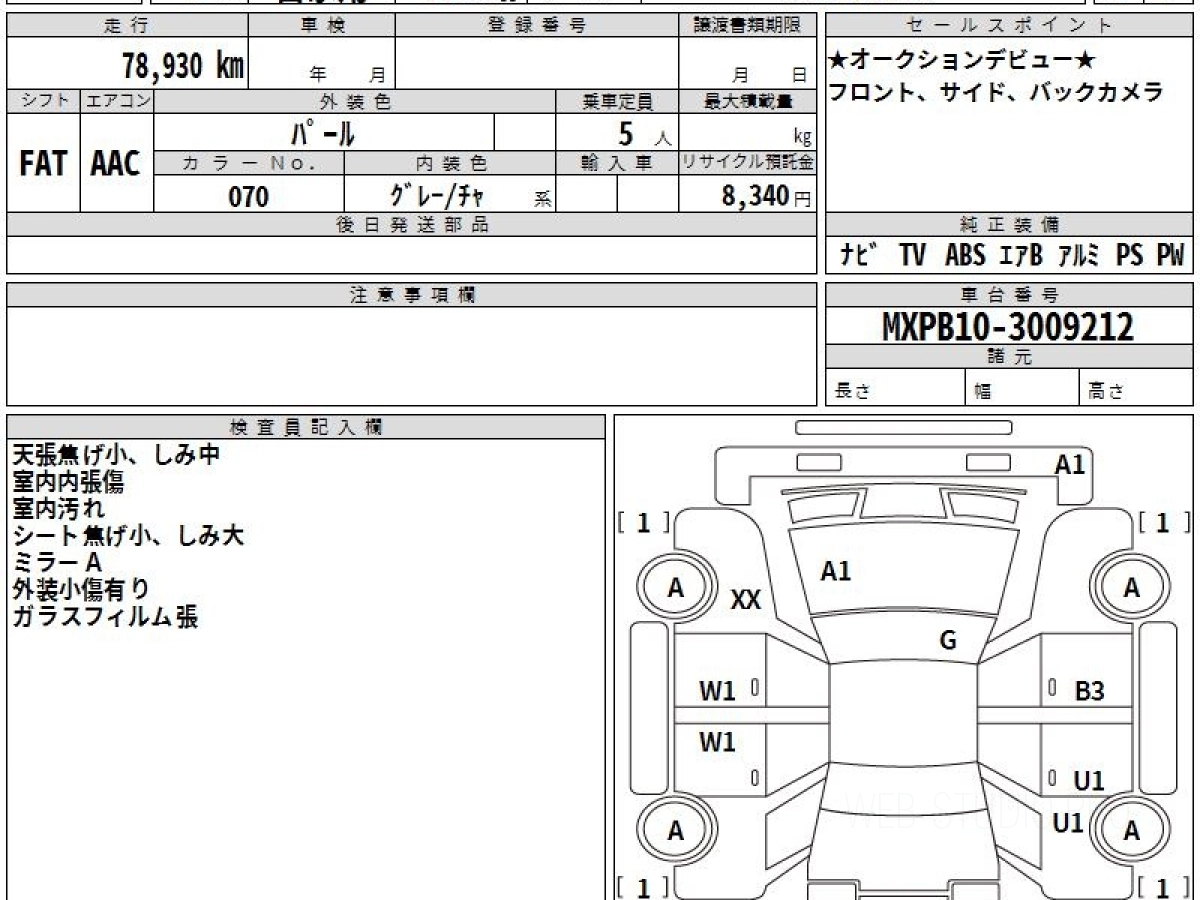Select the 室内汚れ note
Image resolution: width=1200 pixels, height=900 pixels.
click(58, 509)
